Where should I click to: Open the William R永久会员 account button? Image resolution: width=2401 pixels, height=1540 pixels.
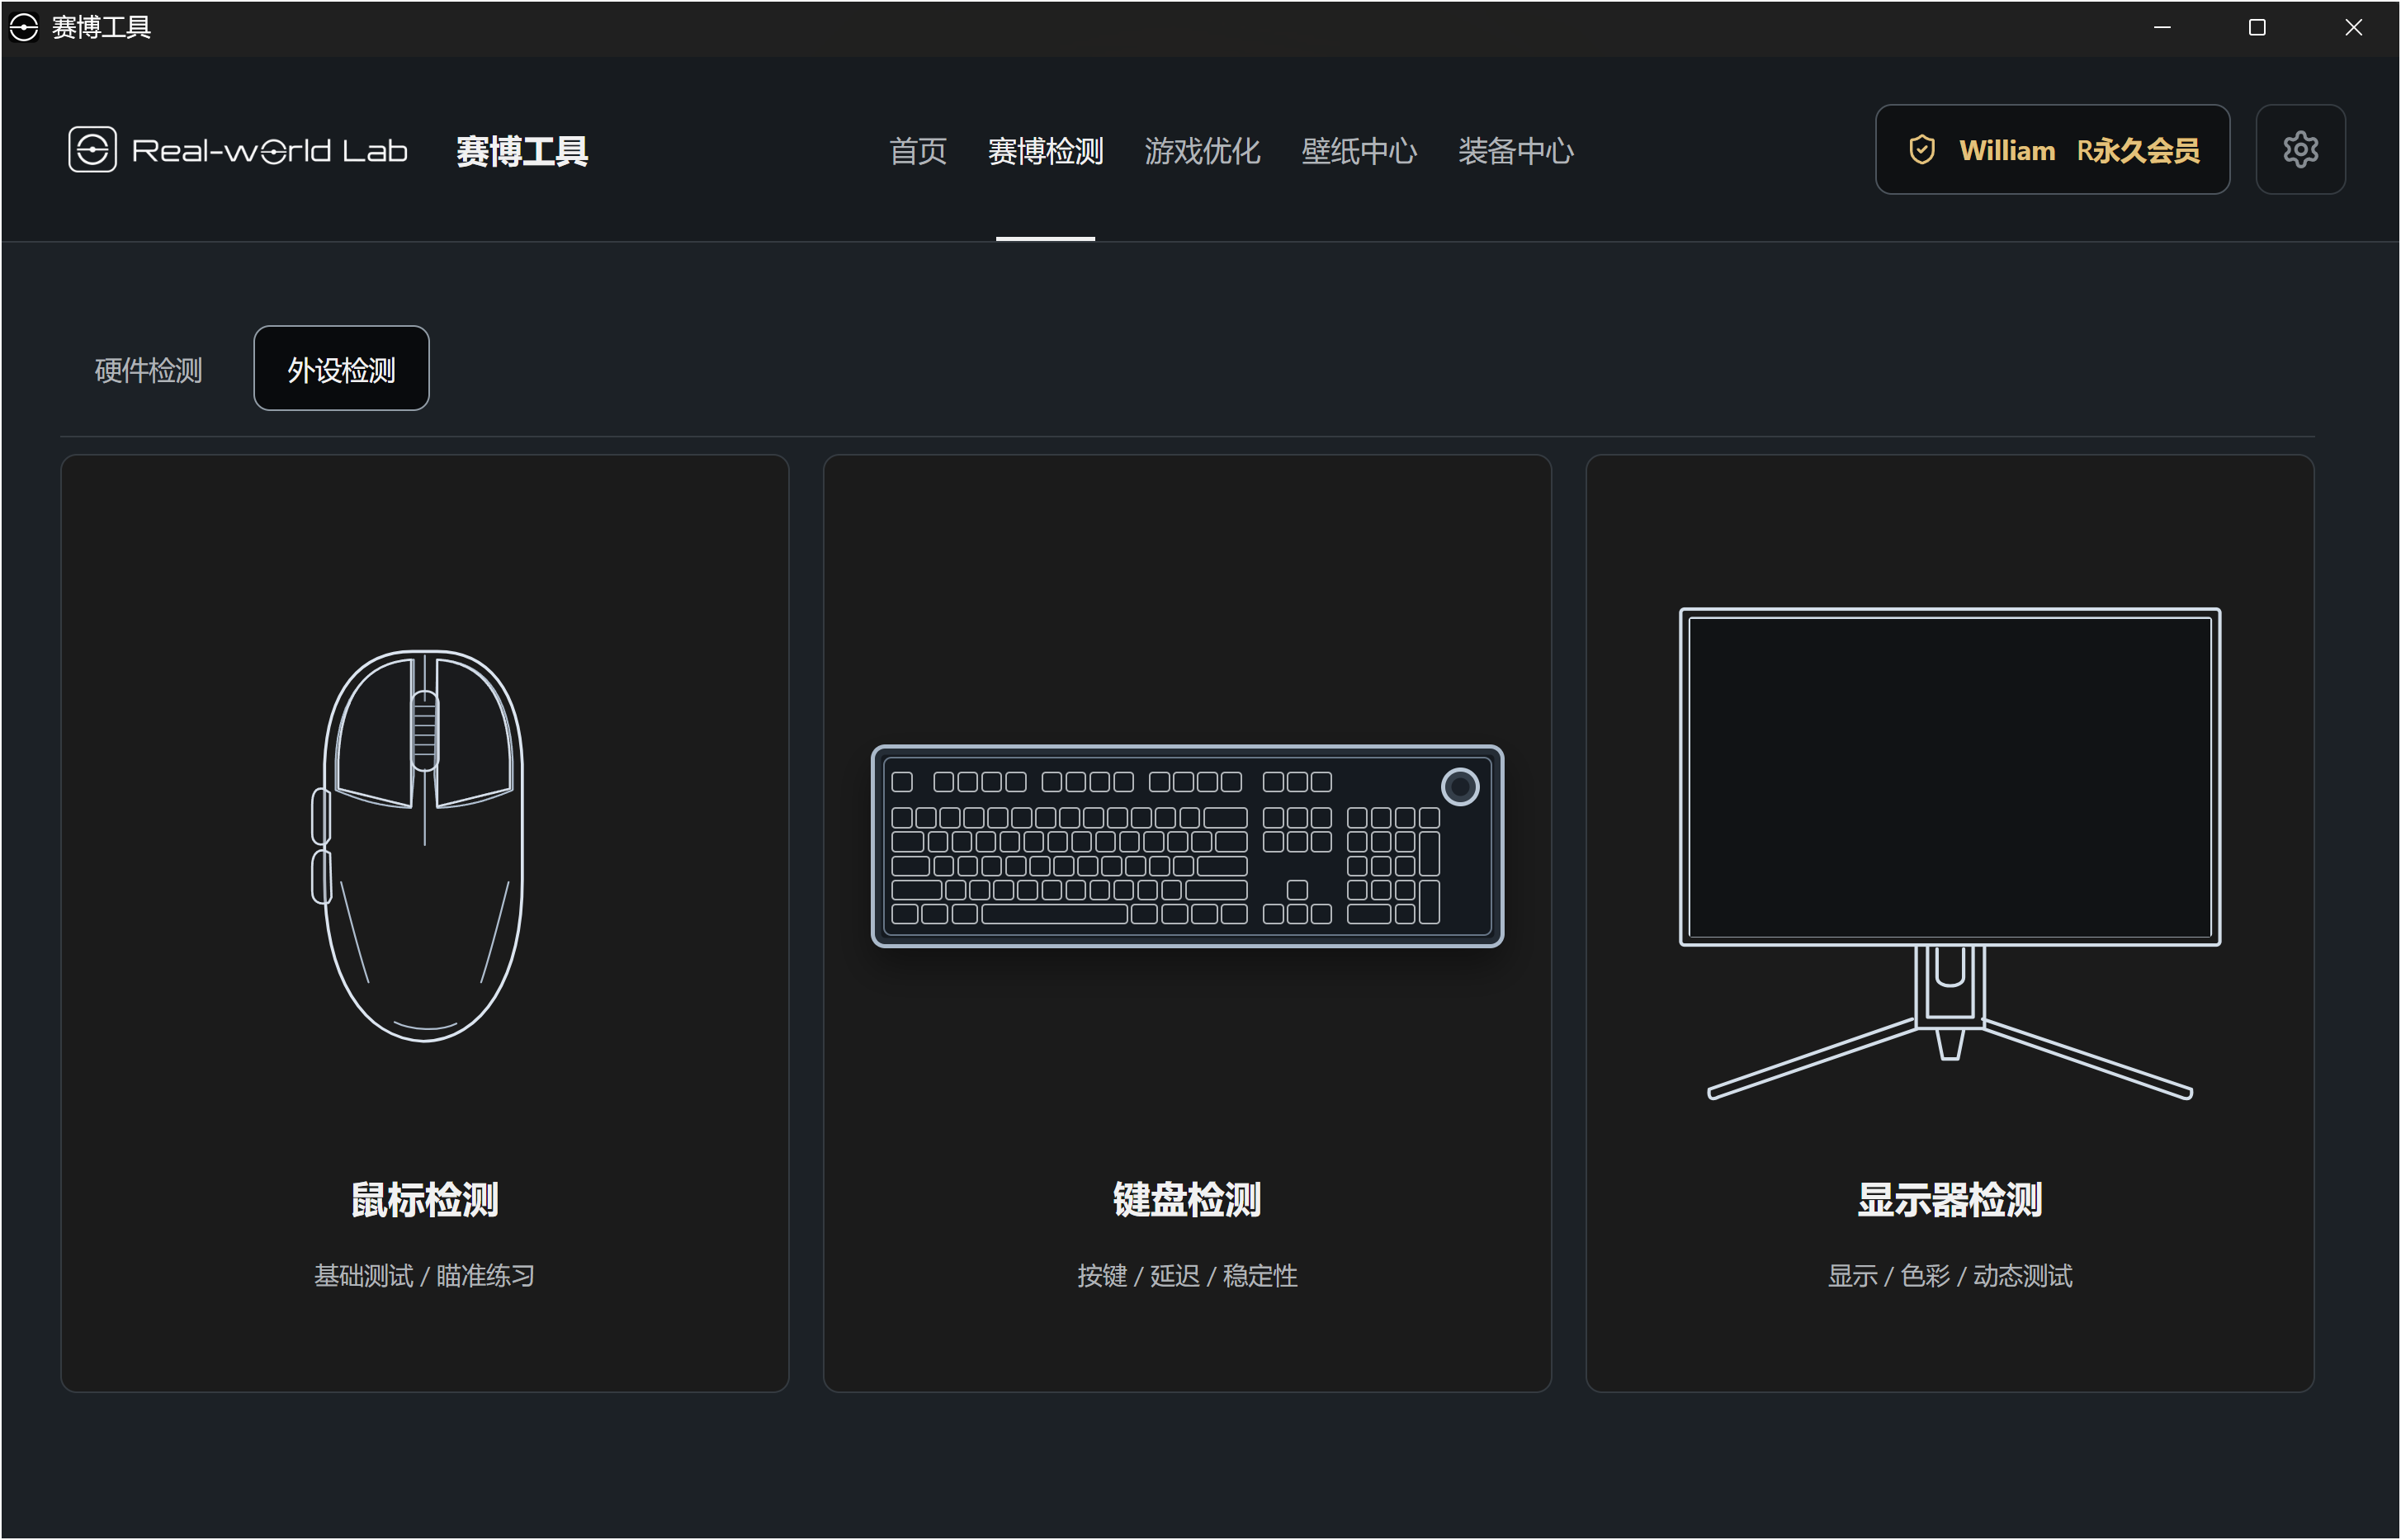pos(2052,150)
